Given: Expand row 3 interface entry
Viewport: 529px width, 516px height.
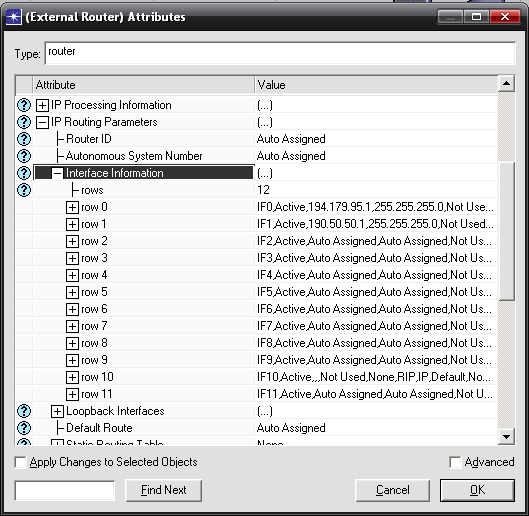Looking at the screenshot, I should [x=72, y=258].
